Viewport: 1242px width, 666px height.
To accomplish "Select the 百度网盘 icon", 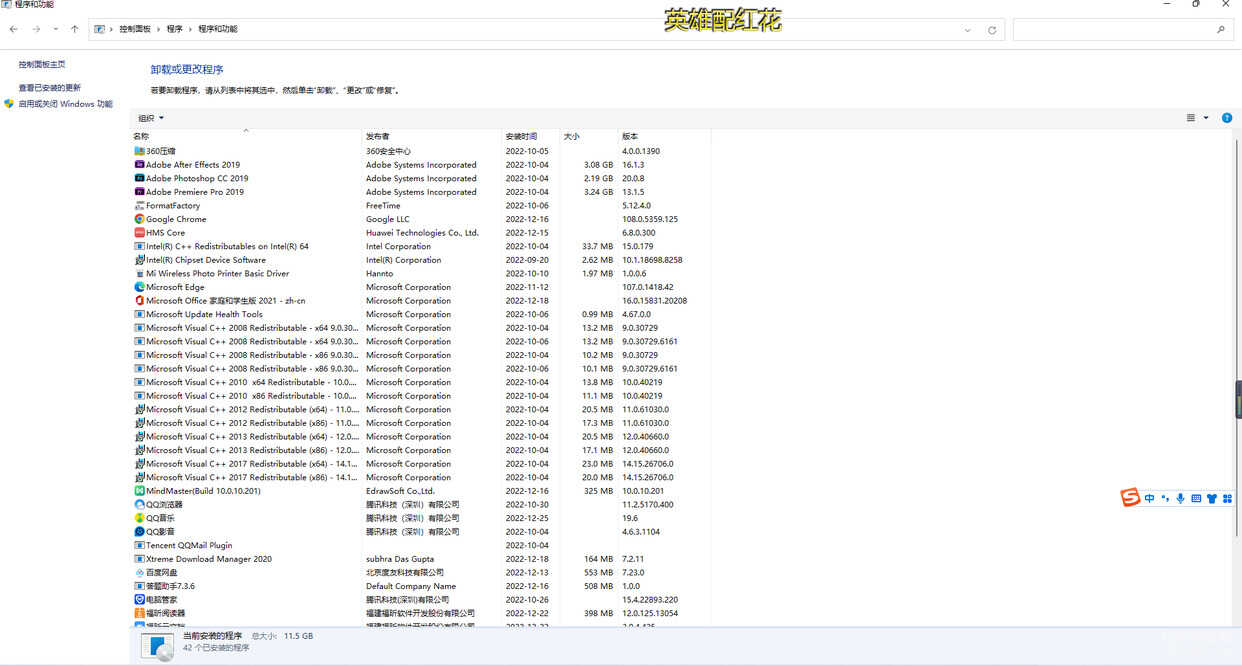I will (x=139, y=573).
